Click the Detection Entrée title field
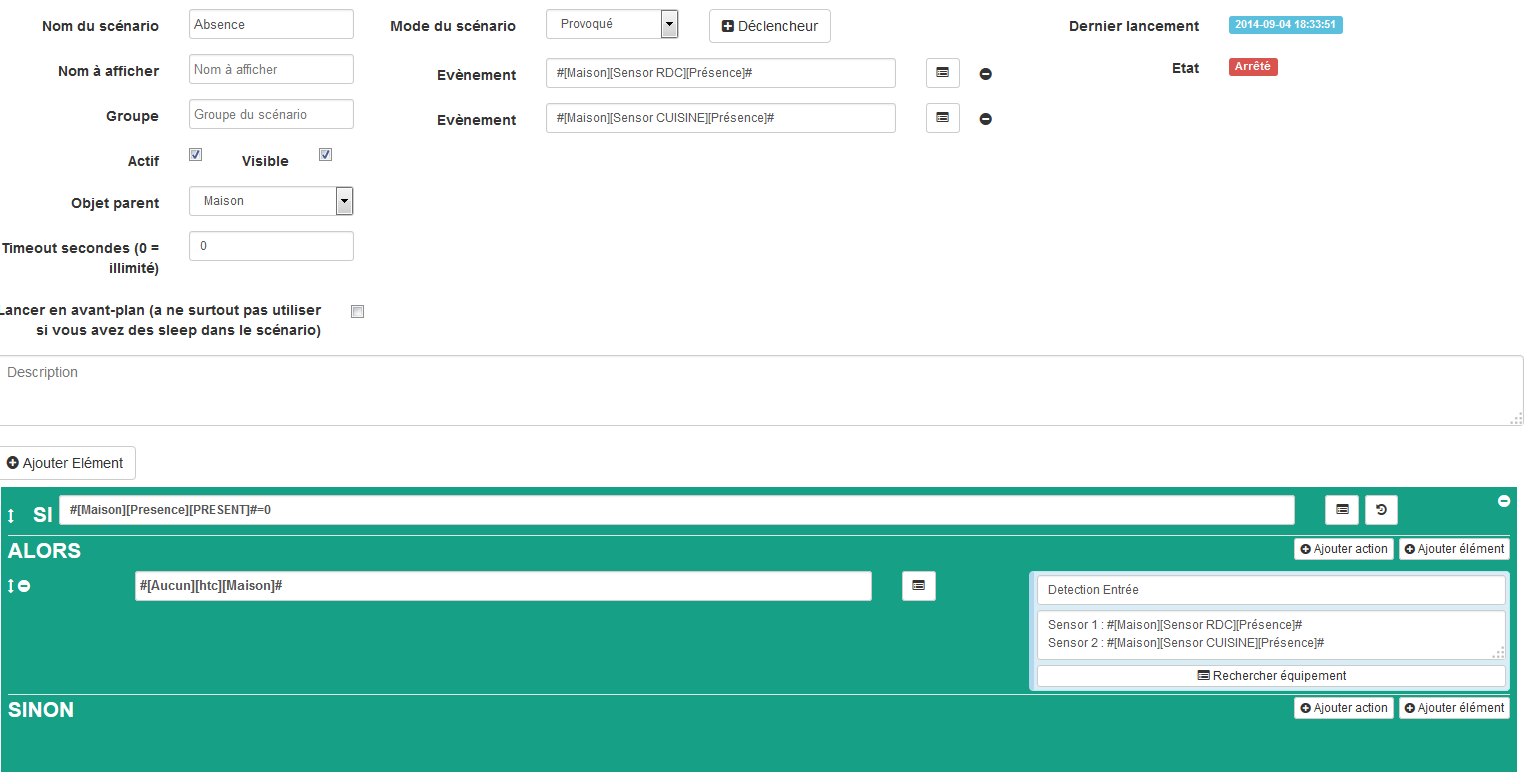The width and height of the screenshot is (1525, 778). (1271, 590)
